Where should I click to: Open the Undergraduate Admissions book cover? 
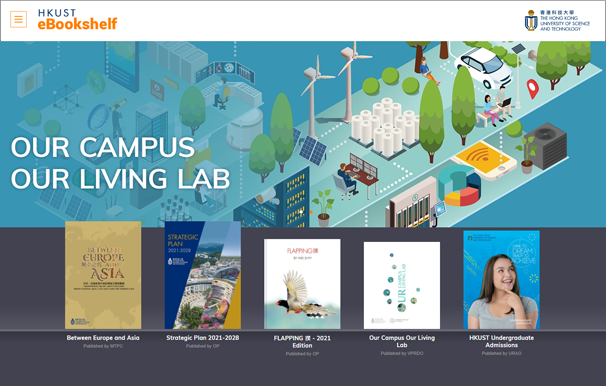[502, 280]
